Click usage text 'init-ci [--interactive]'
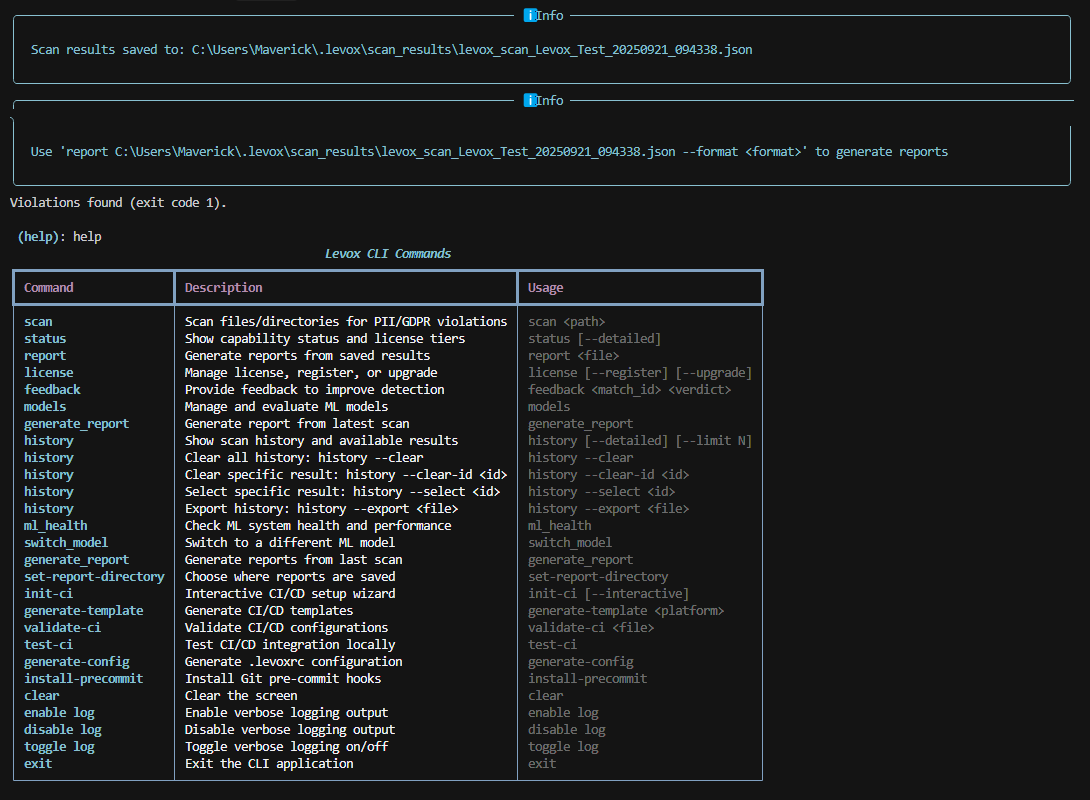Screen dimensions: 1090x800 [608, 594]
